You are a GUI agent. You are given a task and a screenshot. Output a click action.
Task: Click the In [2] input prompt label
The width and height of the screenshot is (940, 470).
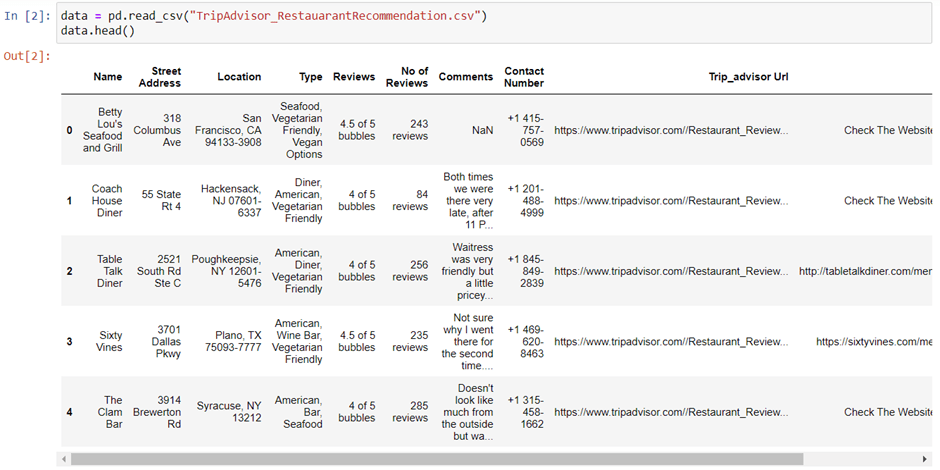27,16
